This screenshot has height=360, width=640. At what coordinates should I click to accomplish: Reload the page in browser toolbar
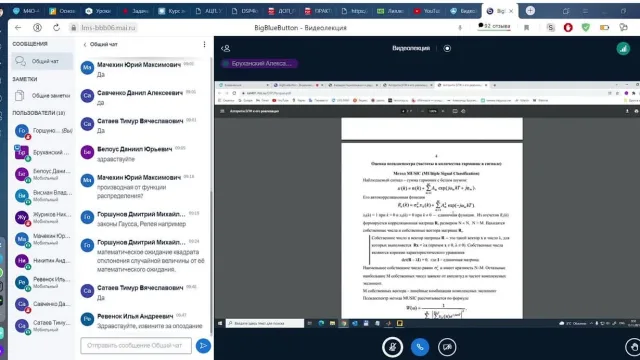tap(56, 27)
